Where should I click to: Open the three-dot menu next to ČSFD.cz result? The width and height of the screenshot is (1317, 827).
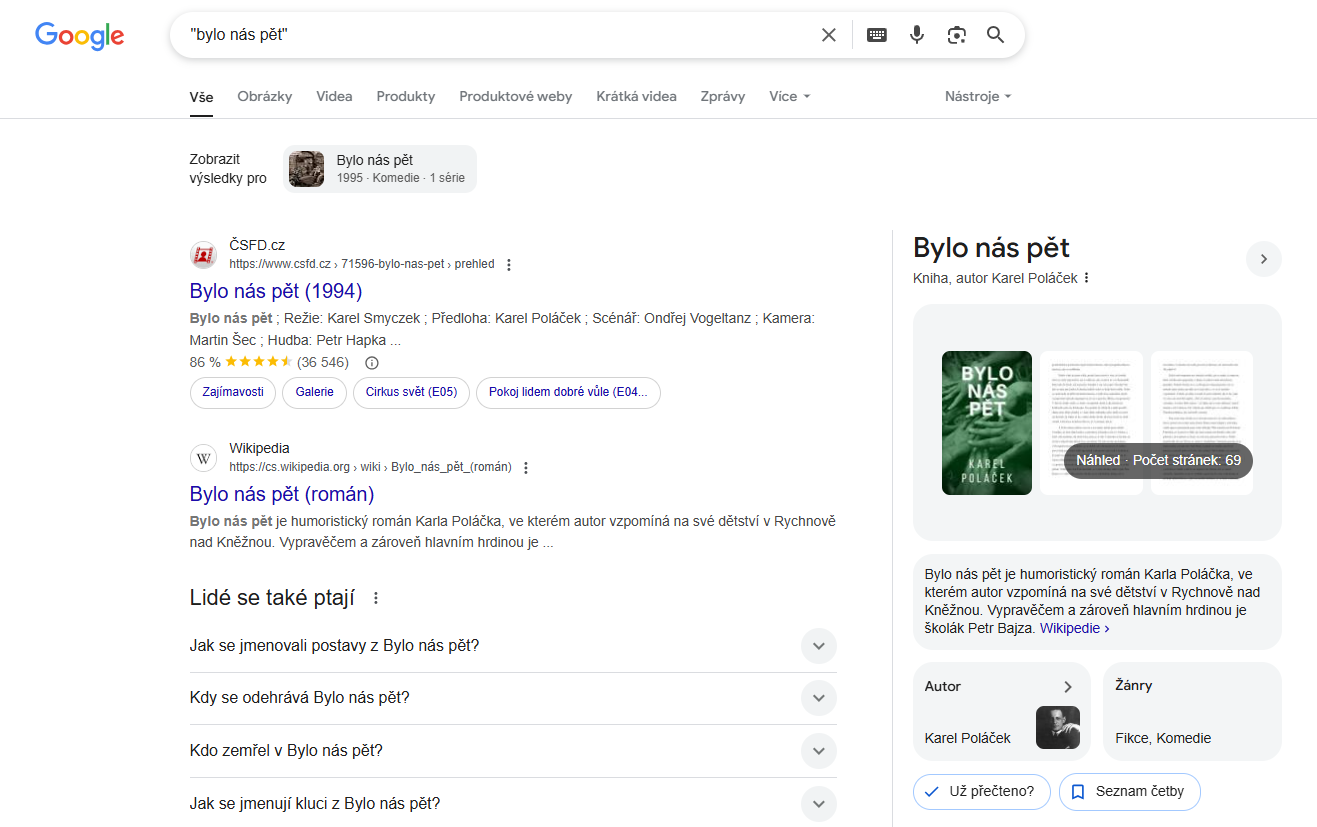point(509,264)
